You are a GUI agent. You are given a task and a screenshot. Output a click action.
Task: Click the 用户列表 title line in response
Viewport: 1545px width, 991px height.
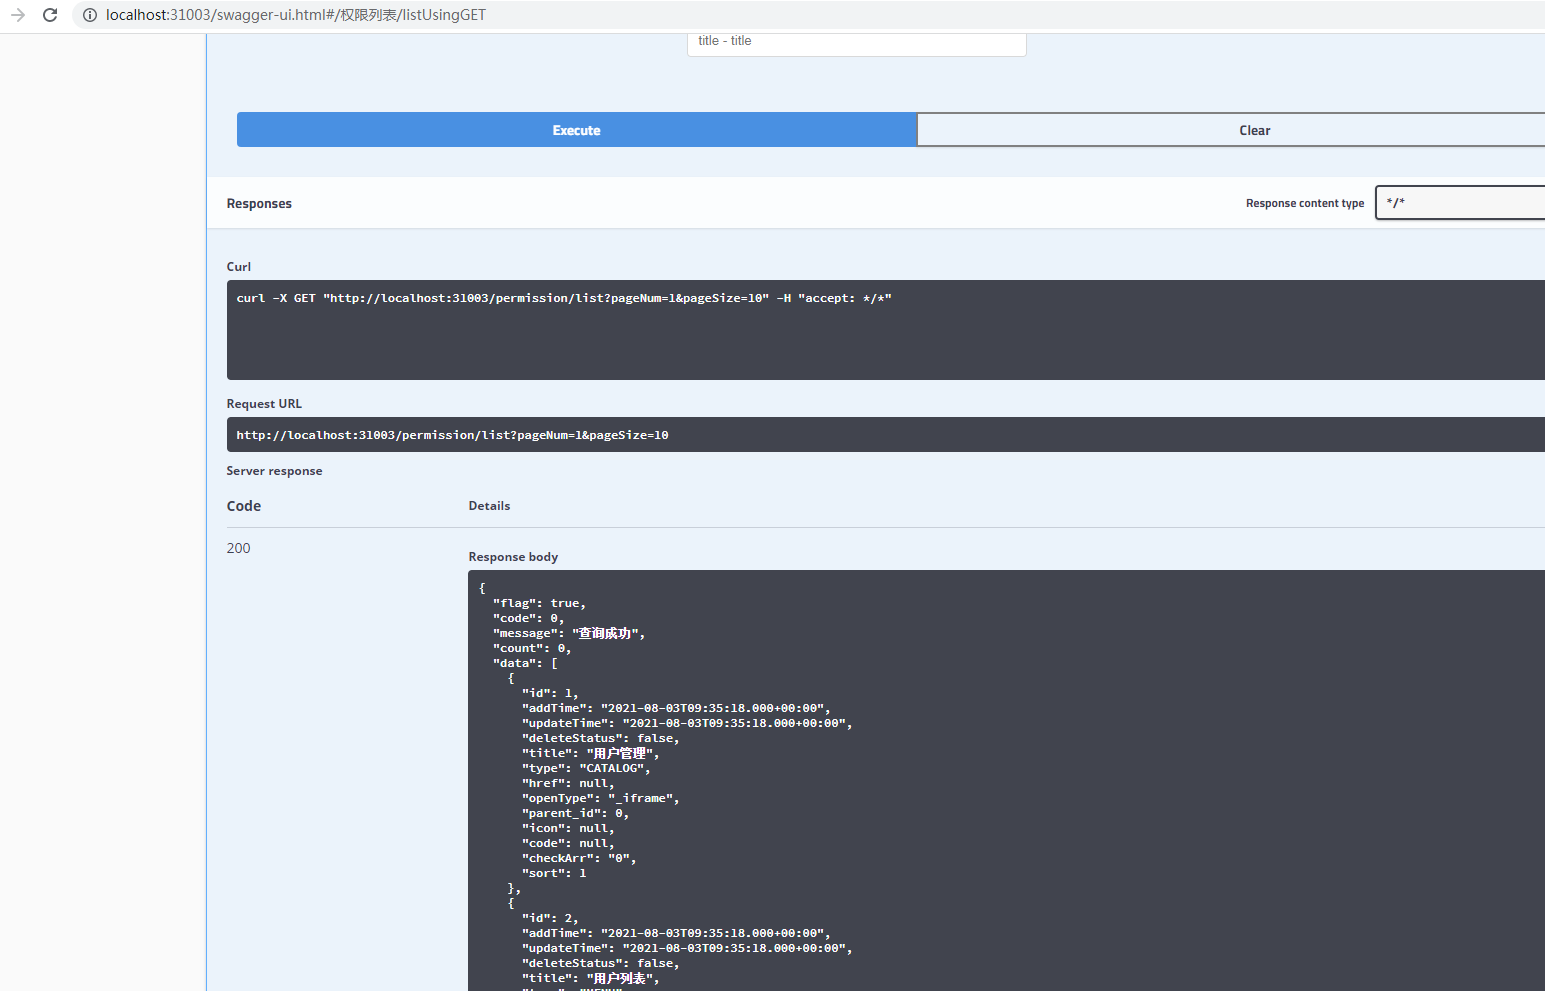pos(590,979)
